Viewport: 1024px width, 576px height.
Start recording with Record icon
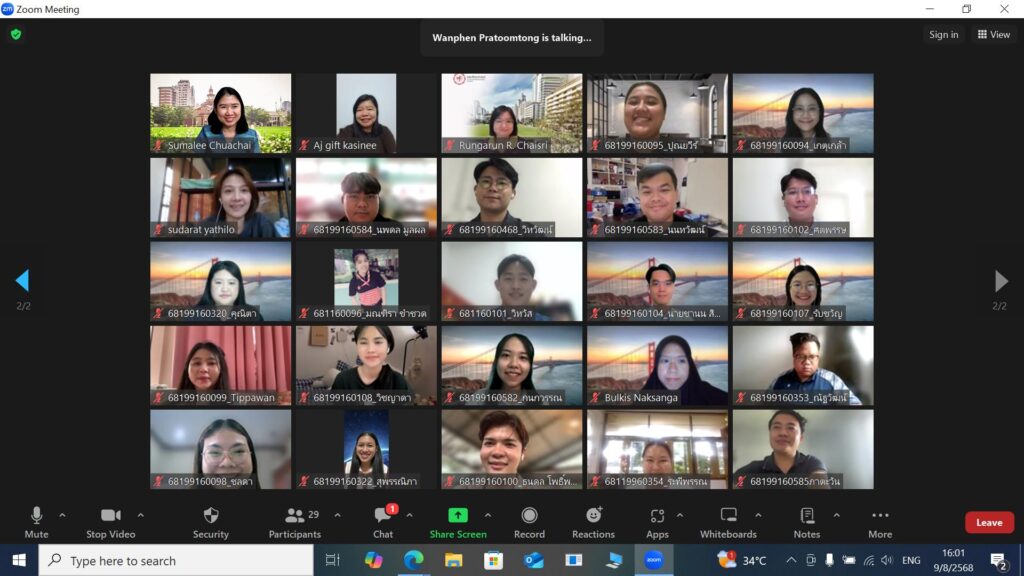[x=529, y=521]
